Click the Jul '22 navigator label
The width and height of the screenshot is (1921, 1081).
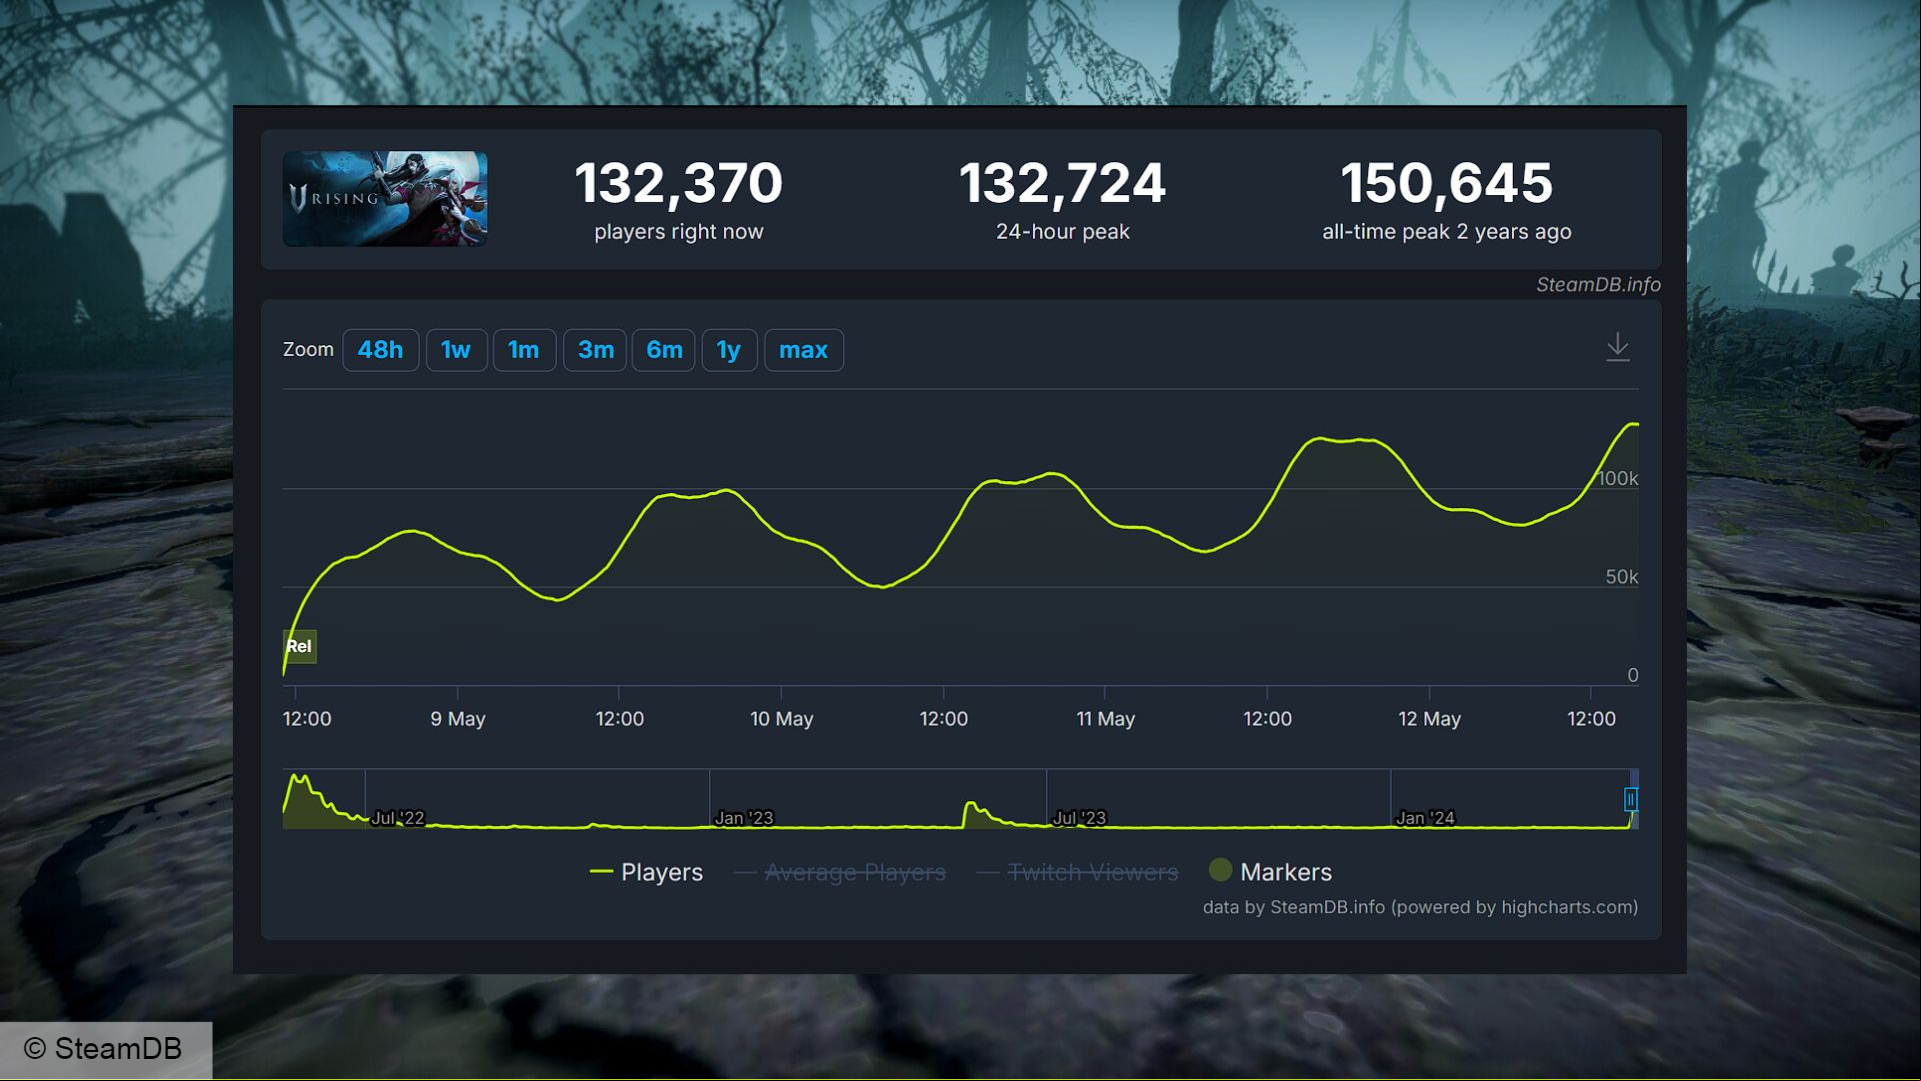coord(398,818)
